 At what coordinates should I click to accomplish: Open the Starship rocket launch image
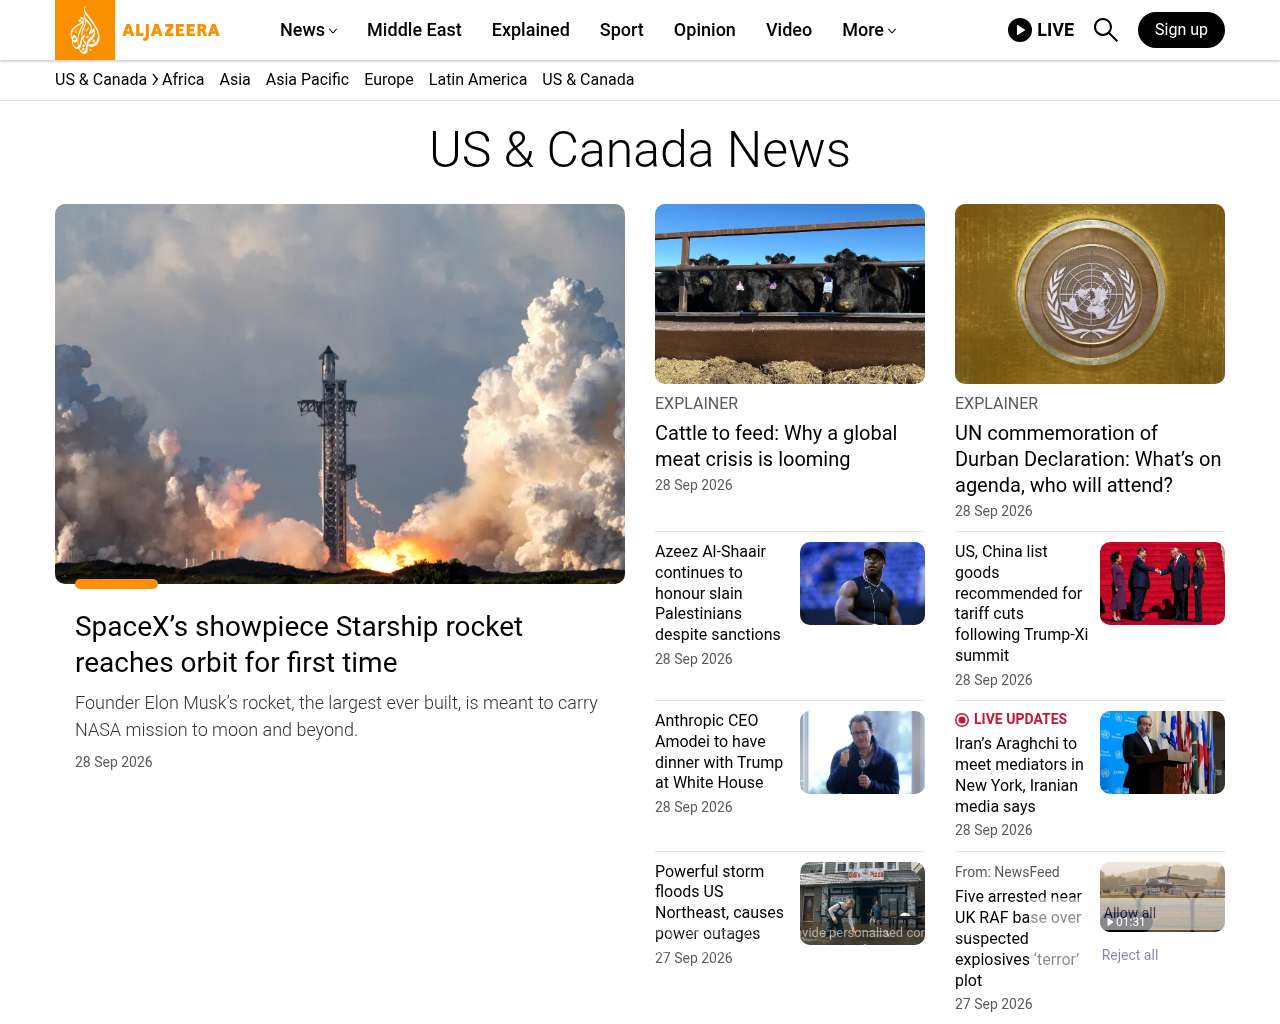tap(340, 394)
